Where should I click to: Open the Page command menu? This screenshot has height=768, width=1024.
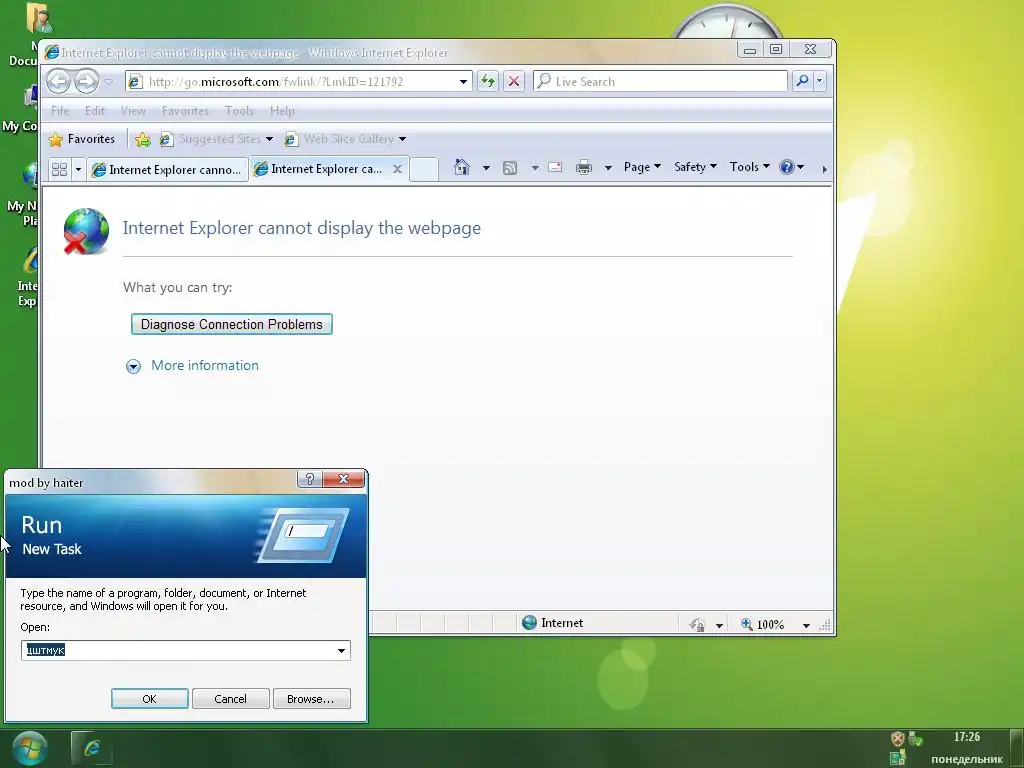[x=642, y=167]
